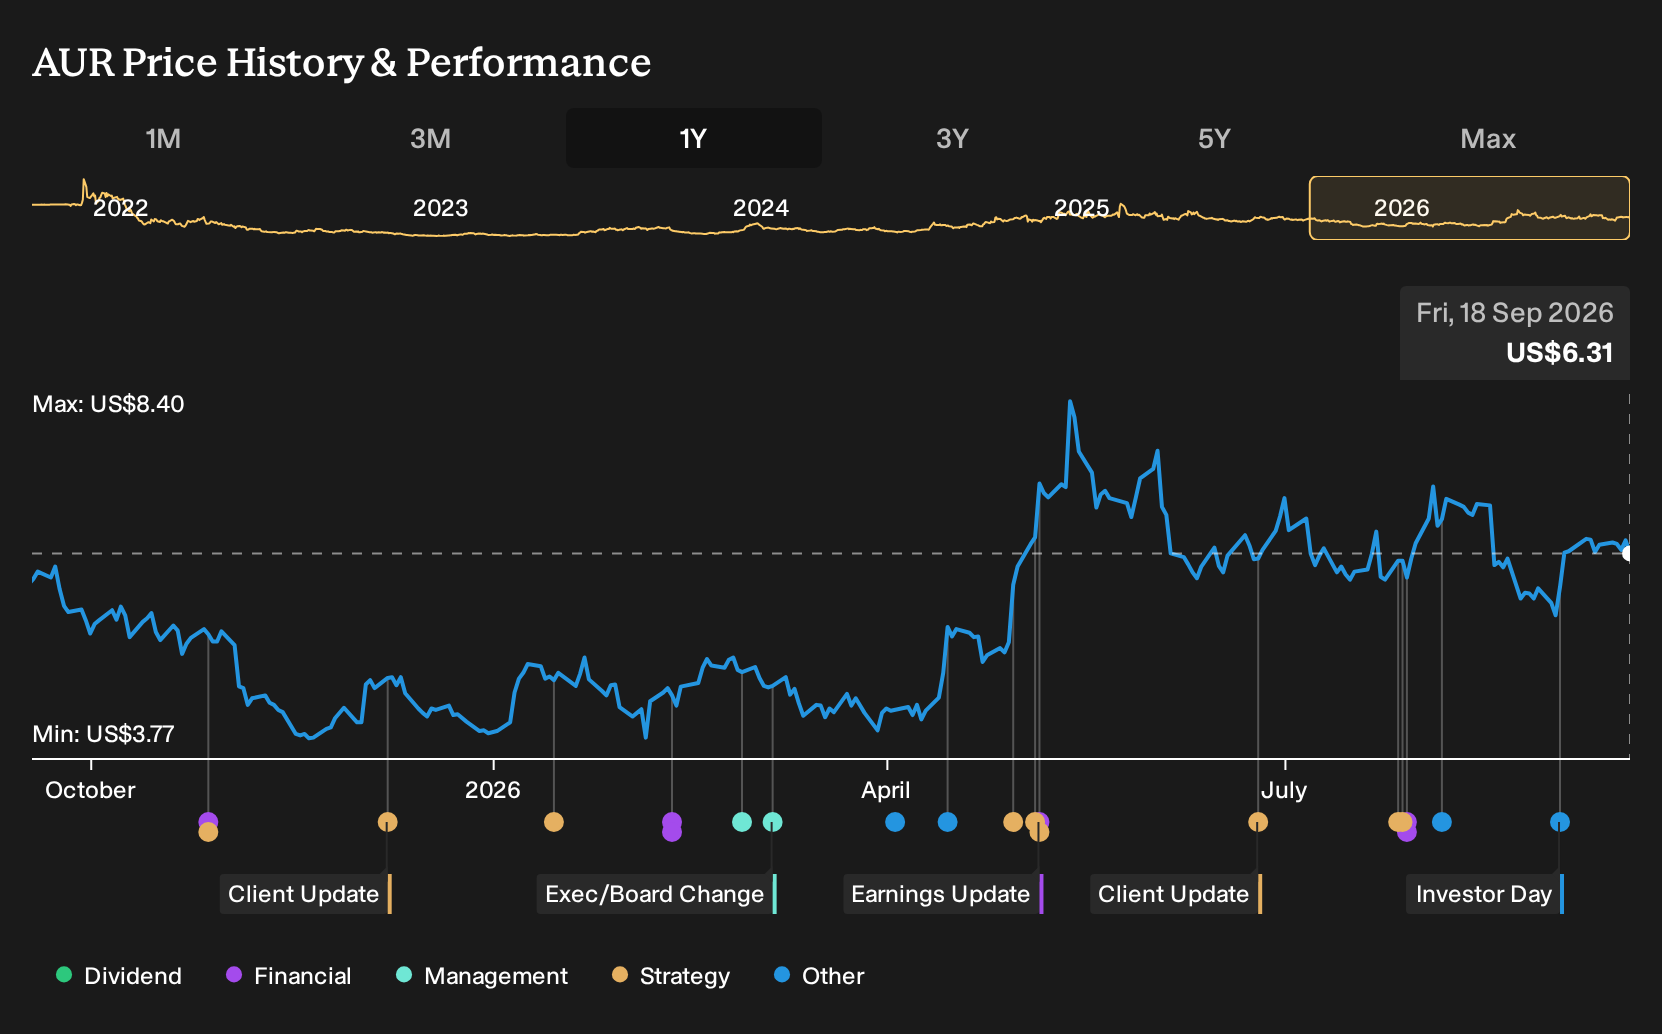Click the white endpoint dot on price line
Image resolution: width=1662 pixels, height=1034 pixels.
(x=1627, y=553)
